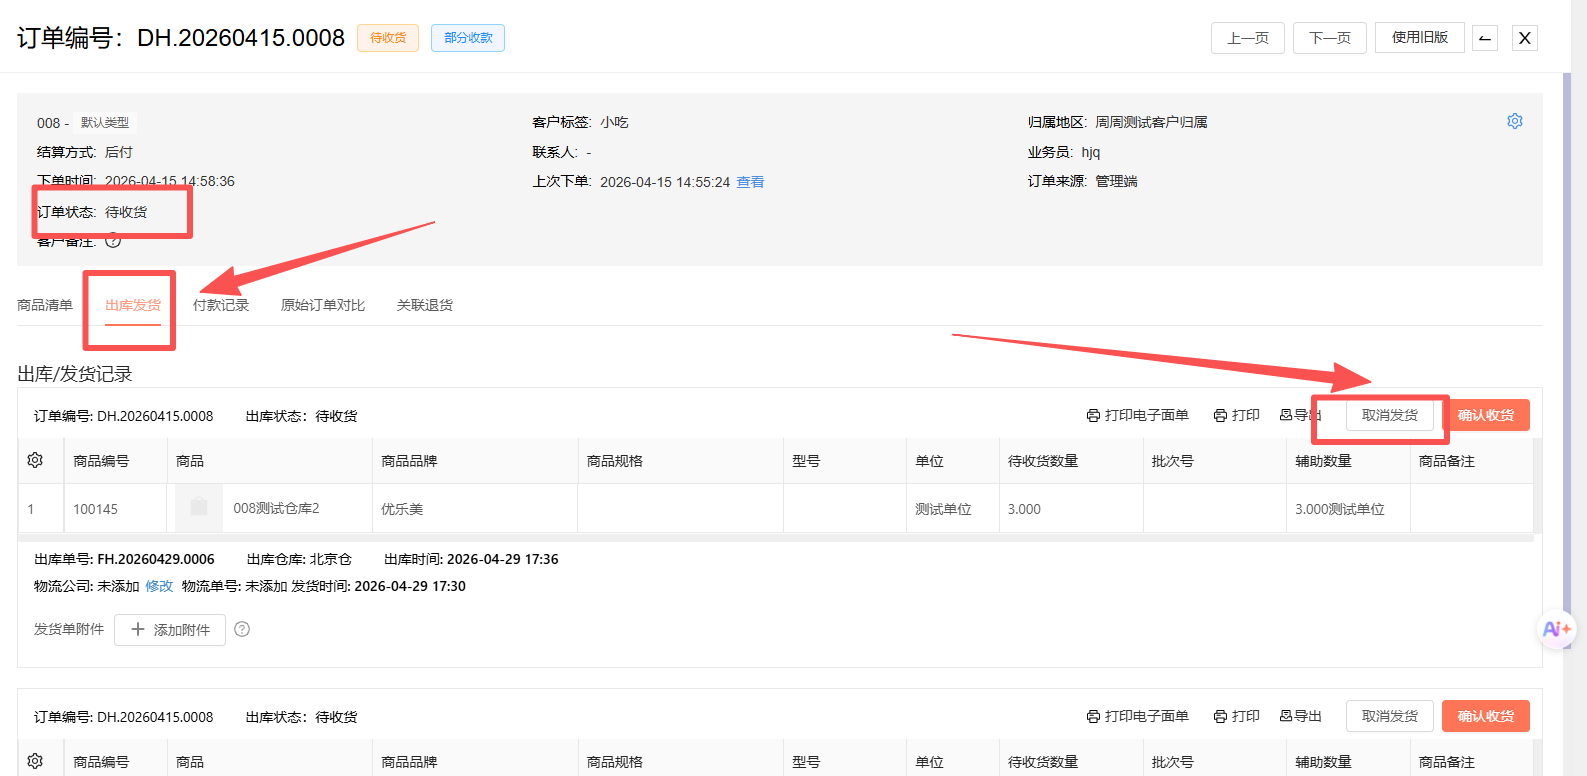The width and height of the screenshot is (1587, 776).
Task: Click product thumbnail for 008测试仓库2
Action: tap(199, 507)
